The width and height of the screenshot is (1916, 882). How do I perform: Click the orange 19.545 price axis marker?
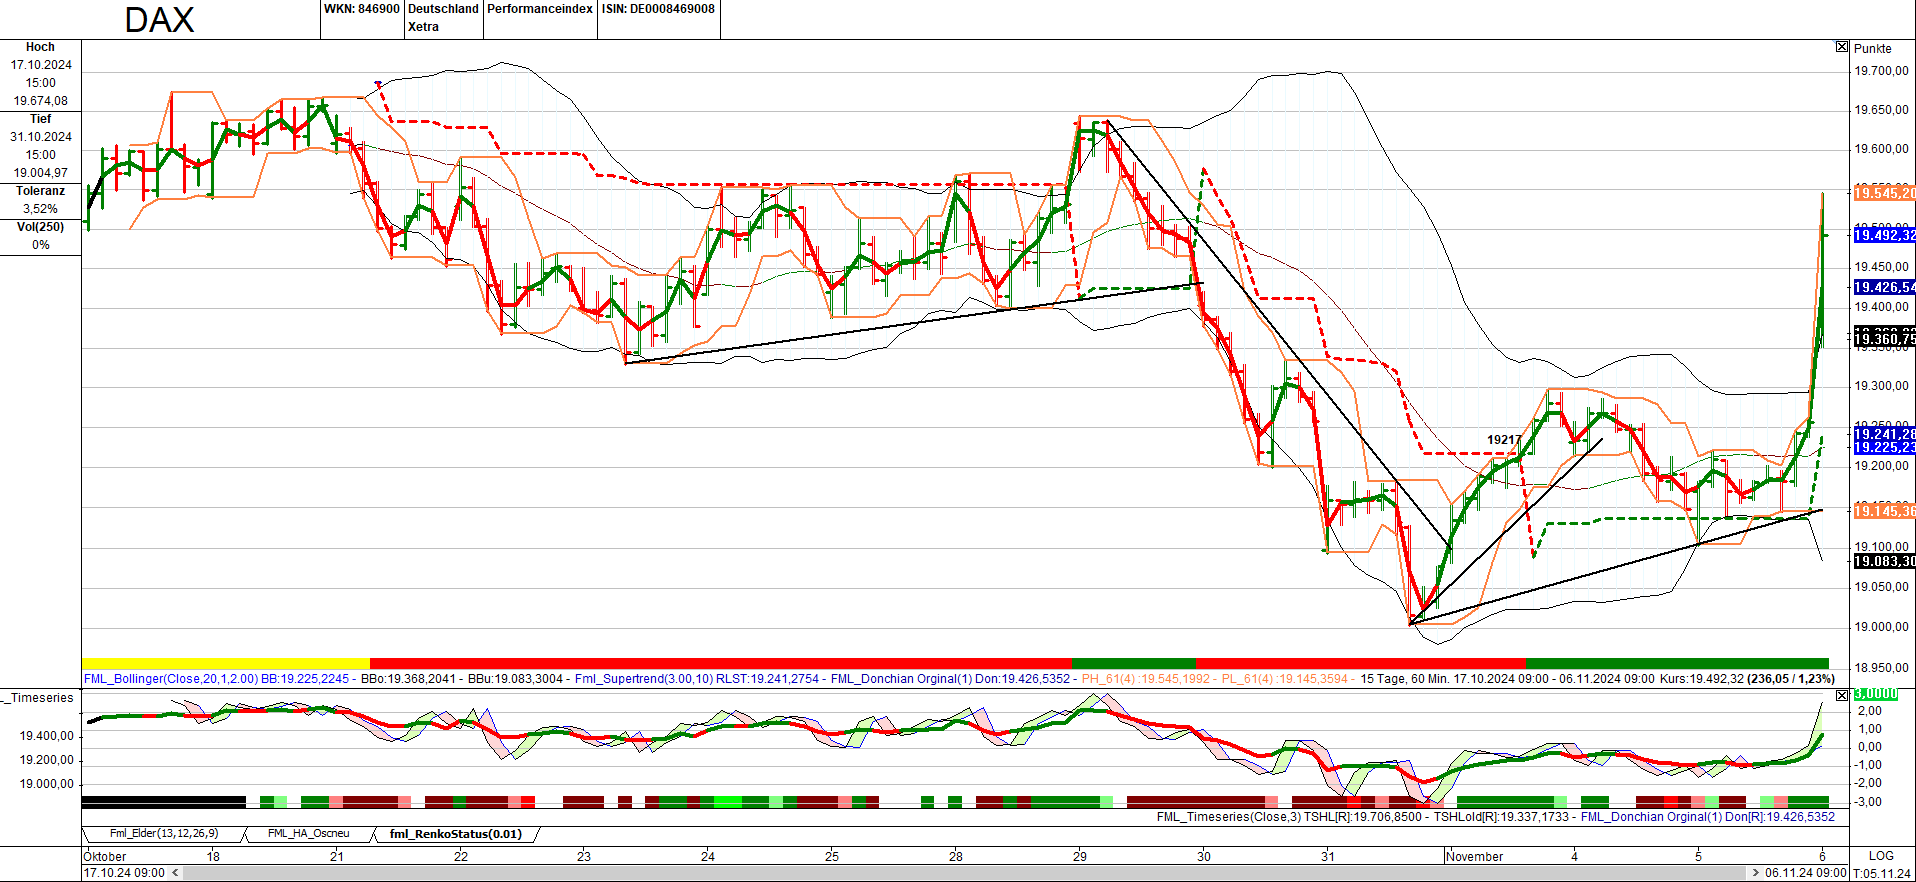(x=1883, y=193)
